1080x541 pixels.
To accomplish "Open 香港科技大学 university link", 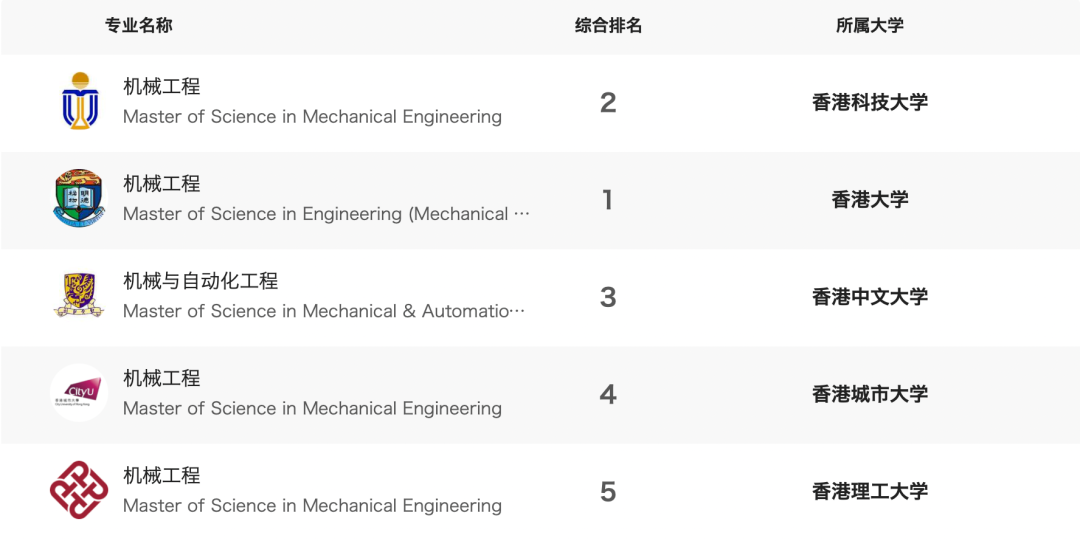I will [x=869, y=102].
